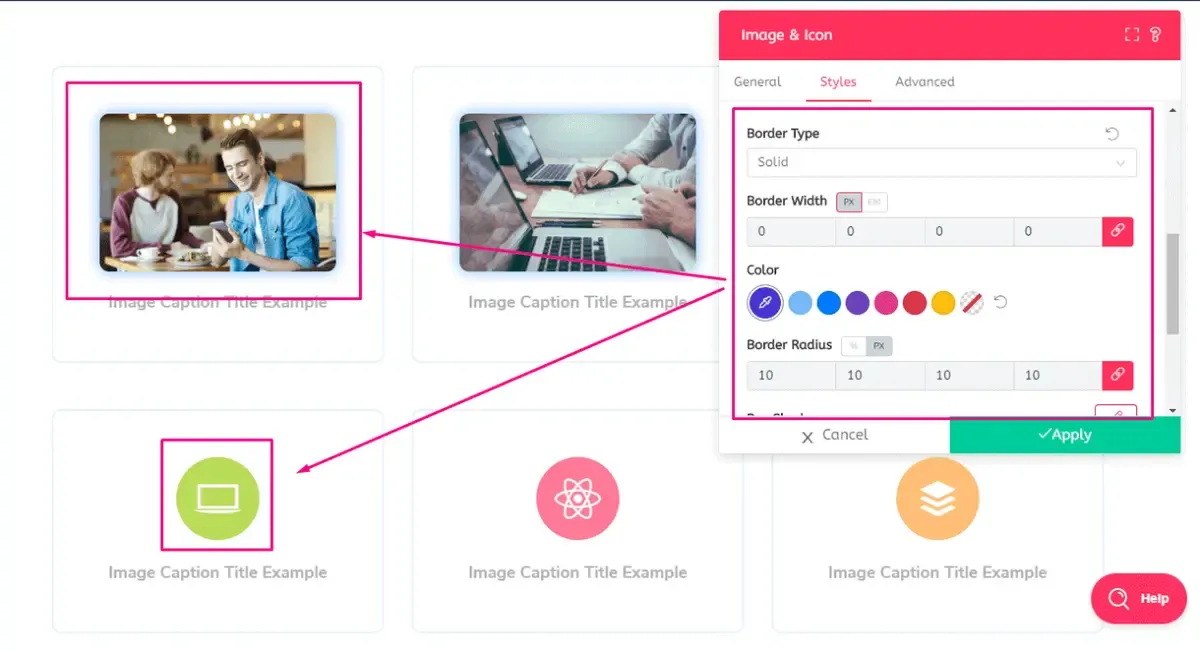Open the help question mark icon in header
This screenshot has height=651, width=1200.
click(1156, 35)
